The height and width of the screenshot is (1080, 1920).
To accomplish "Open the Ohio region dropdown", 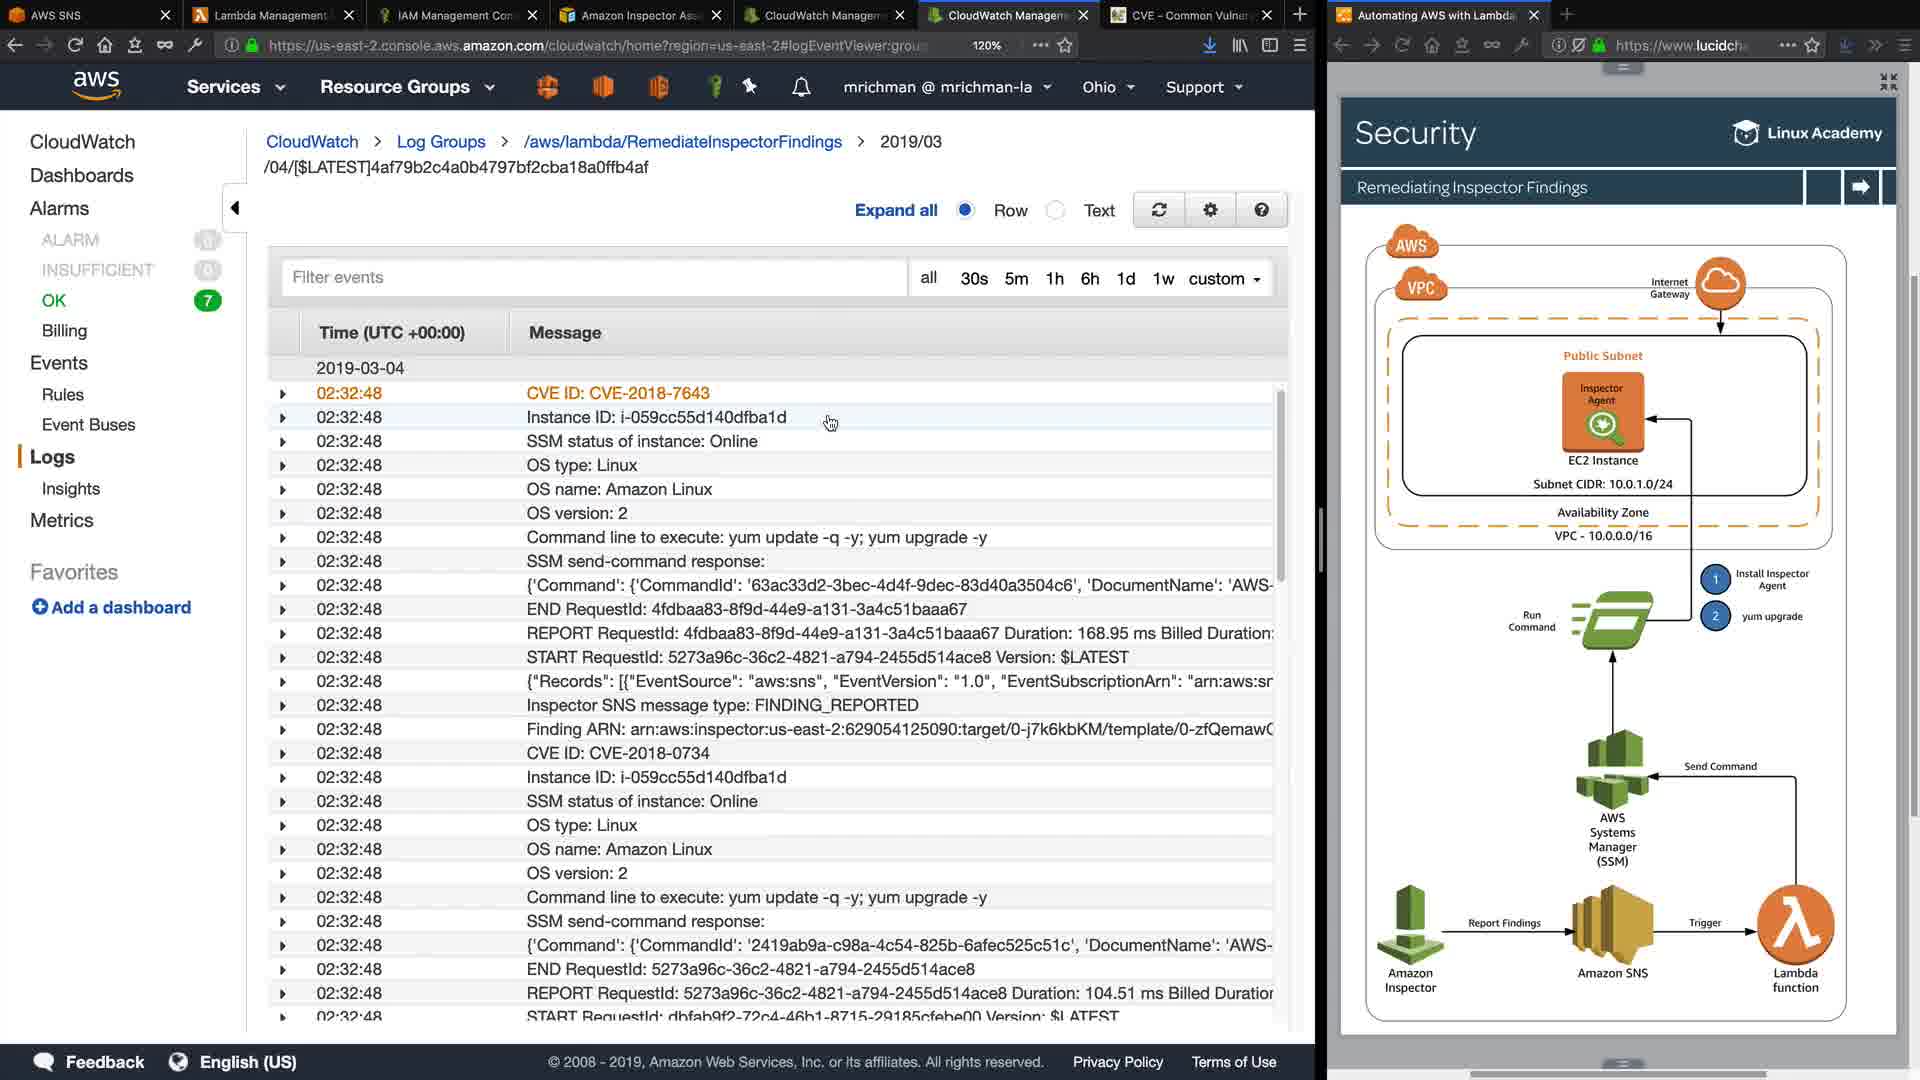I will (x=1108, y=87).
